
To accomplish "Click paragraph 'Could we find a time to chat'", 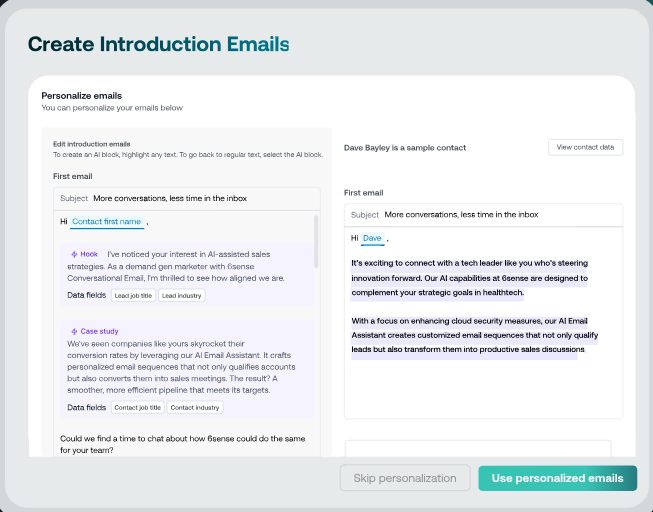I will point(182,444).
